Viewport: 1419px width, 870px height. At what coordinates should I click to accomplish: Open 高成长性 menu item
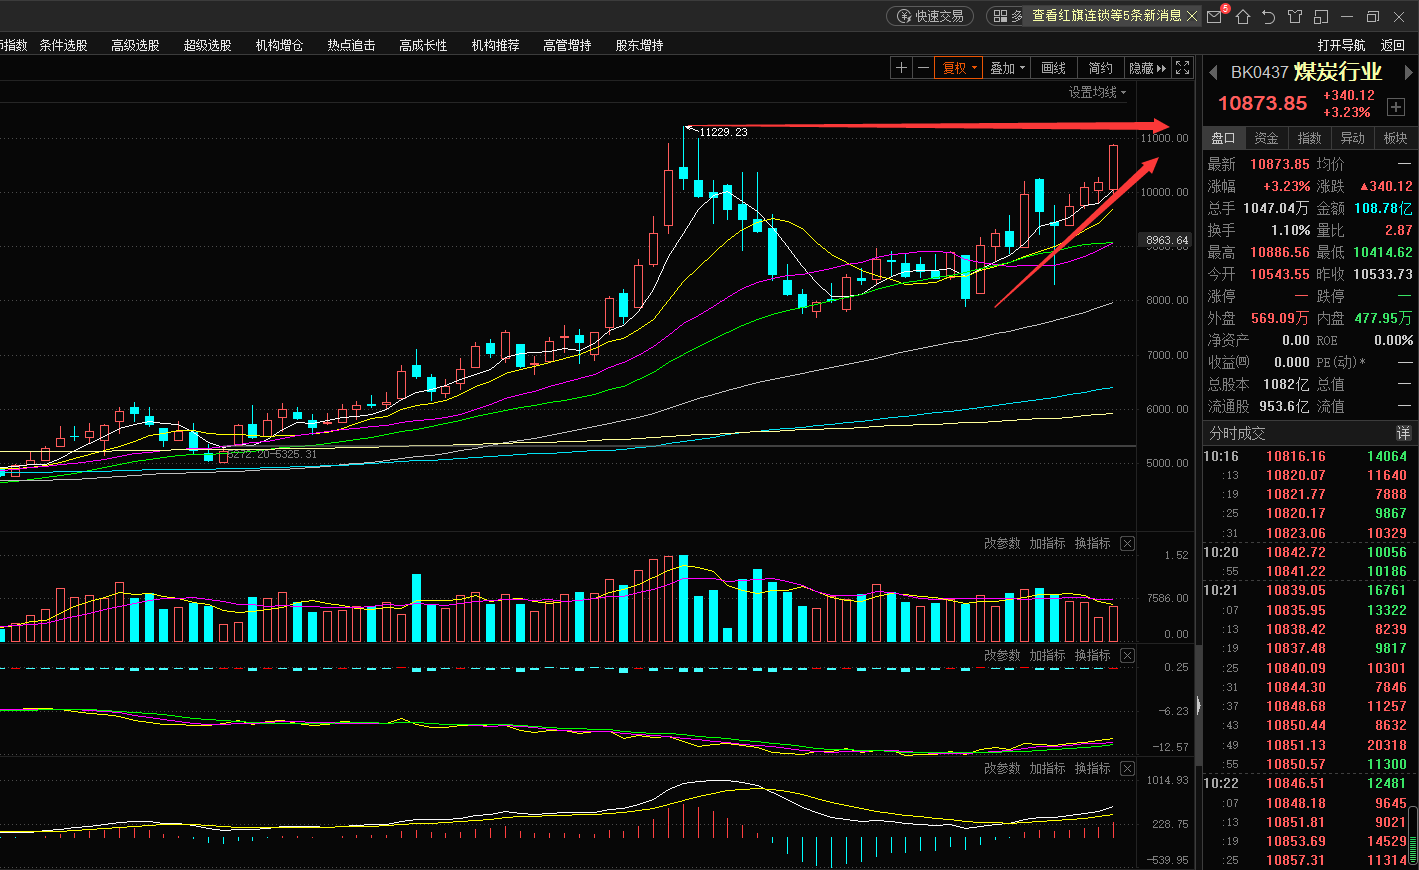pos(424,45)
